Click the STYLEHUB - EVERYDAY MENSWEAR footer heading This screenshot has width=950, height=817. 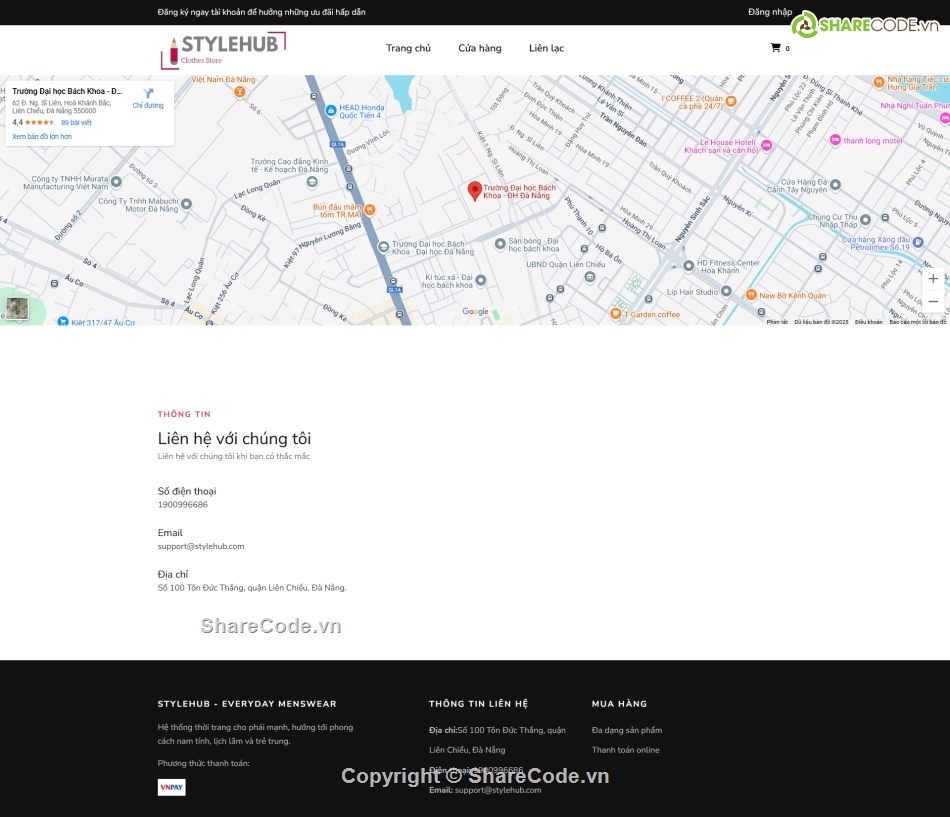[x=247, y=704]
